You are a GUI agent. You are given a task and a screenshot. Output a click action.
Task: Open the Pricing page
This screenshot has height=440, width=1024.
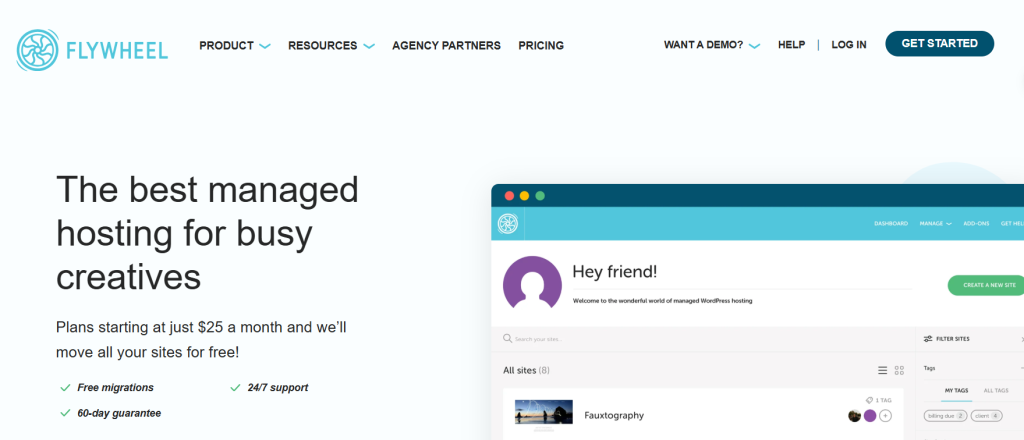[x=541, y=46]
